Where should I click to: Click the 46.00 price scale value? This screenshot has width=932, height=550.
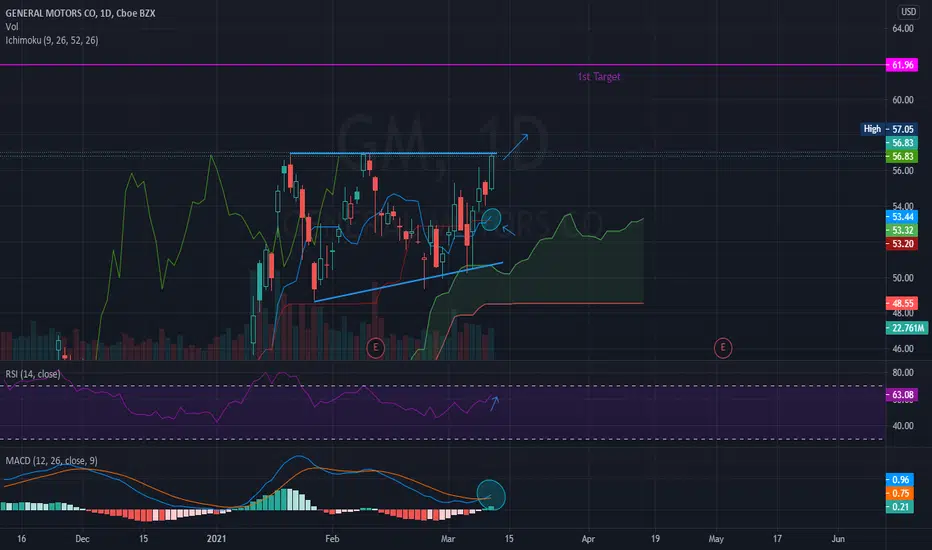click(x=902, y=348)
